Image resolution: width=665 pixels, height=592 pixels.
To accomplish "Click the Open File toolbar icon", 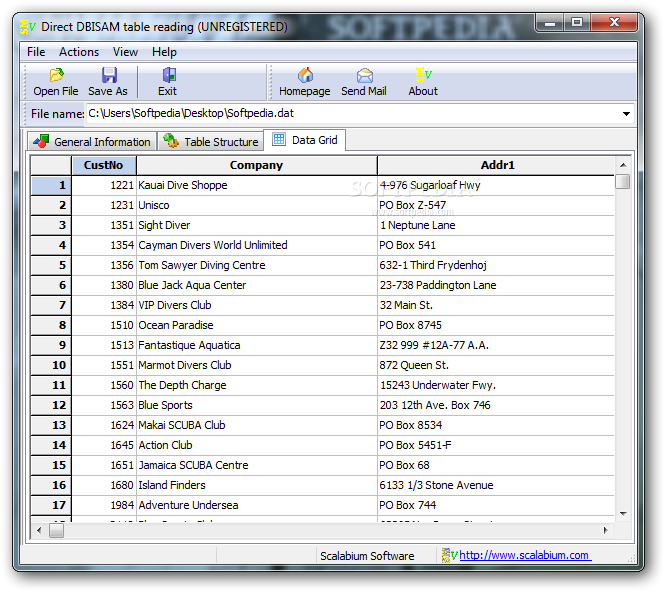I will 56,75.
